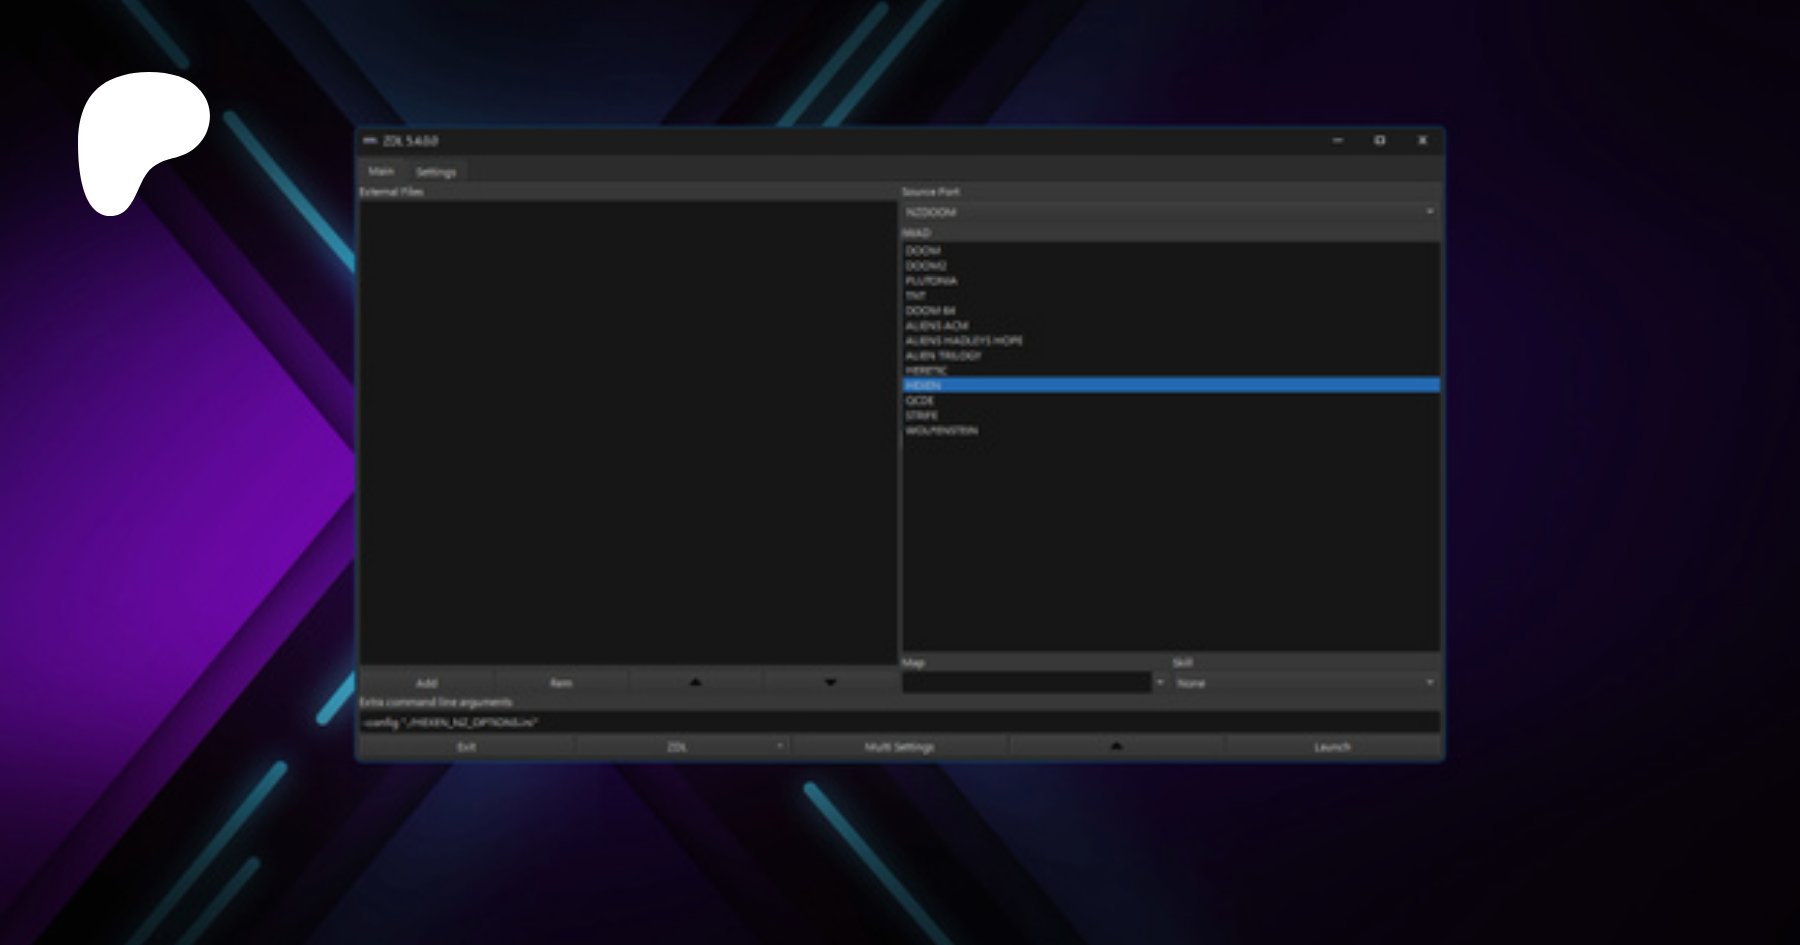Expand the Skill dropdown set to None
Viewport: 1800px width, 945px height.
[x=1305, y=683]
